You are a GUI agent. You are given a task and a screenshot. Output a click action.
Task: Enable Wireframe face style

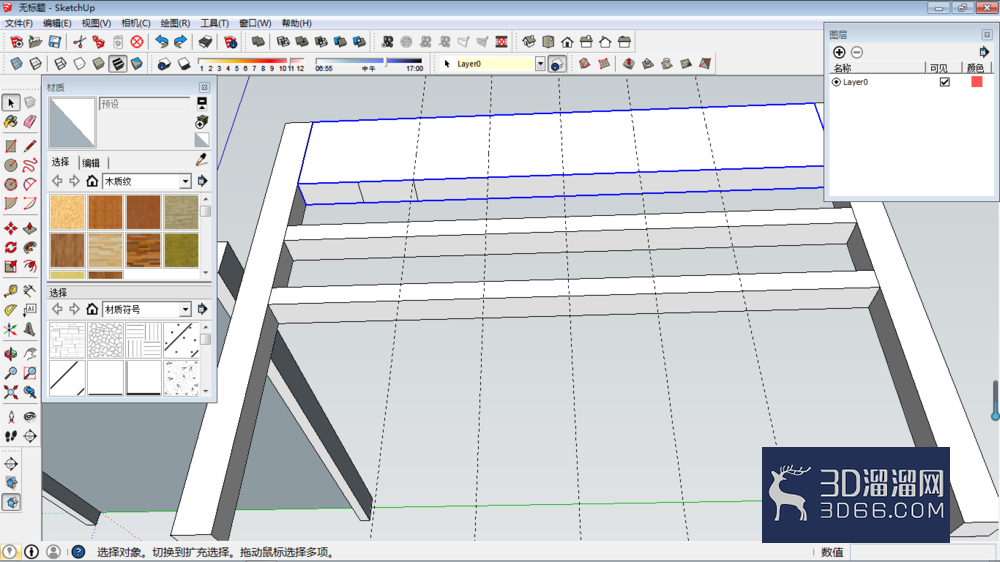tap(60, 63)
